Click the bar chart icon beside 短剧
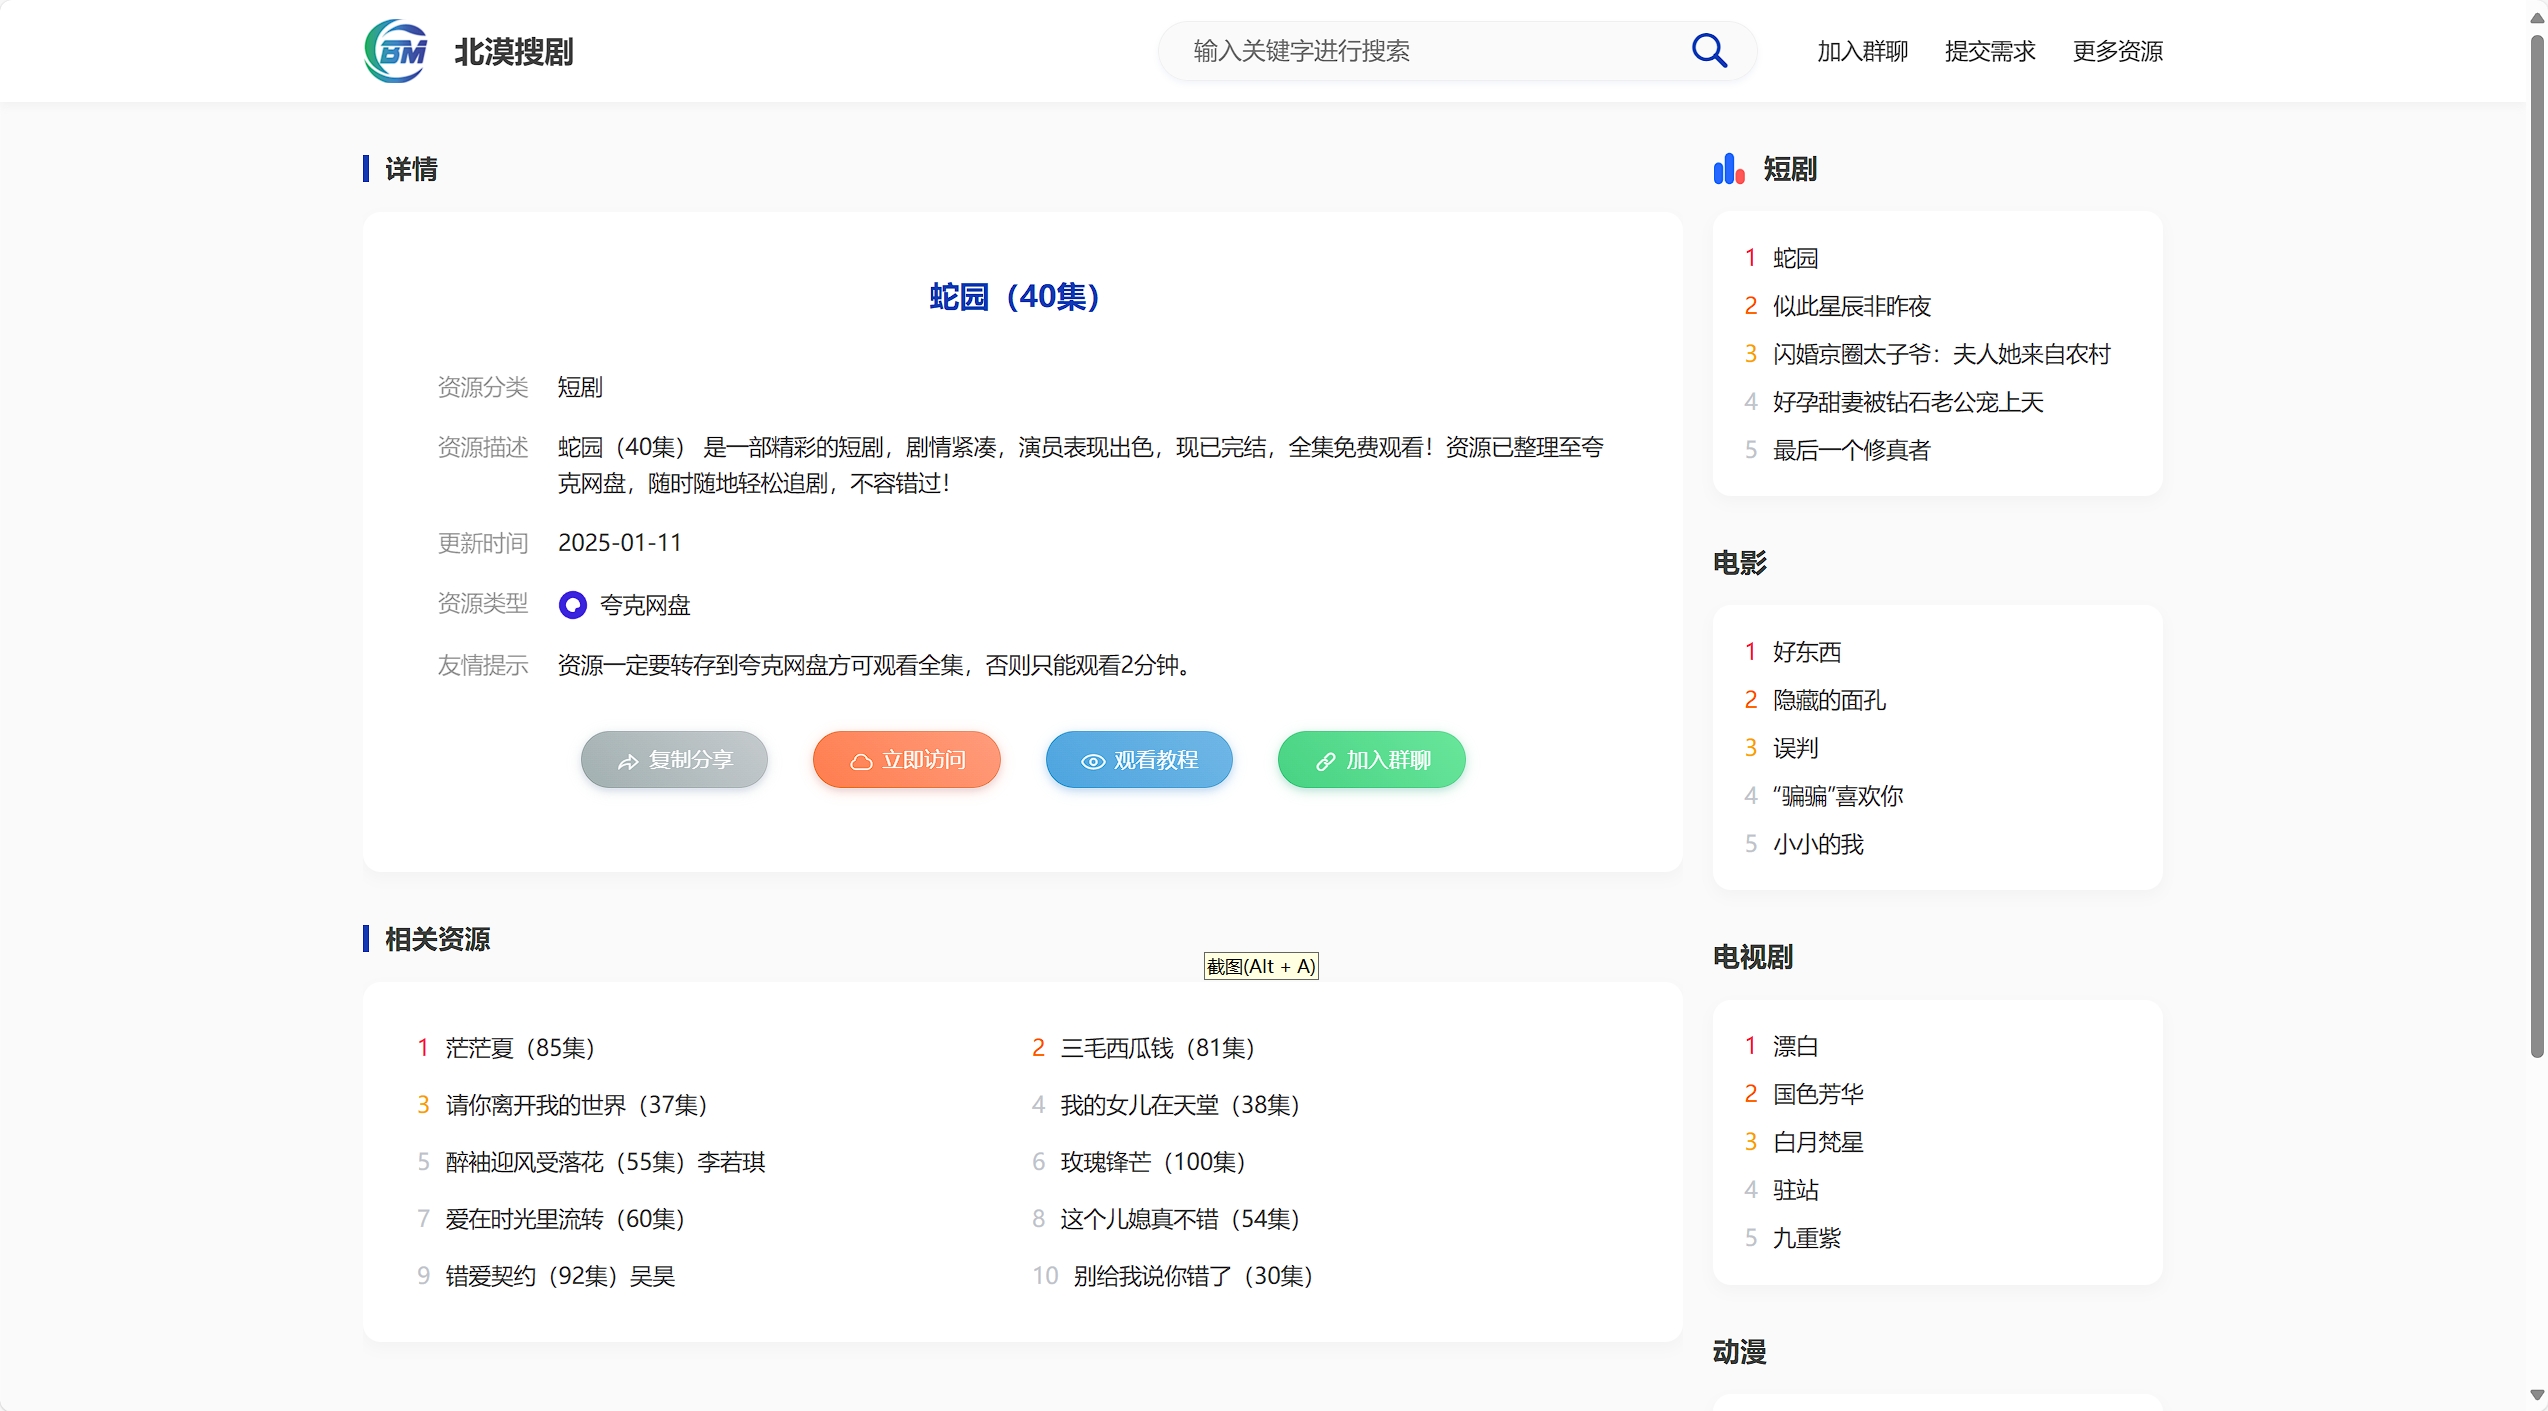The image size is (2548, 1411). tap(1729, 169)
